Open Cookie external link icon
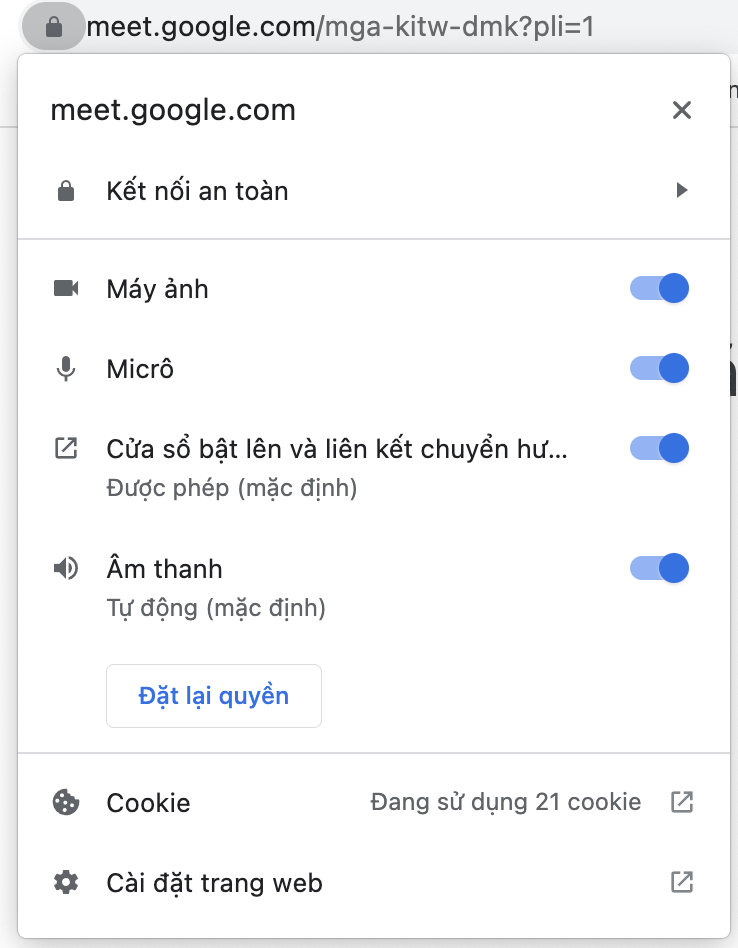The image size is (738, 948). [x=682, y=801]
